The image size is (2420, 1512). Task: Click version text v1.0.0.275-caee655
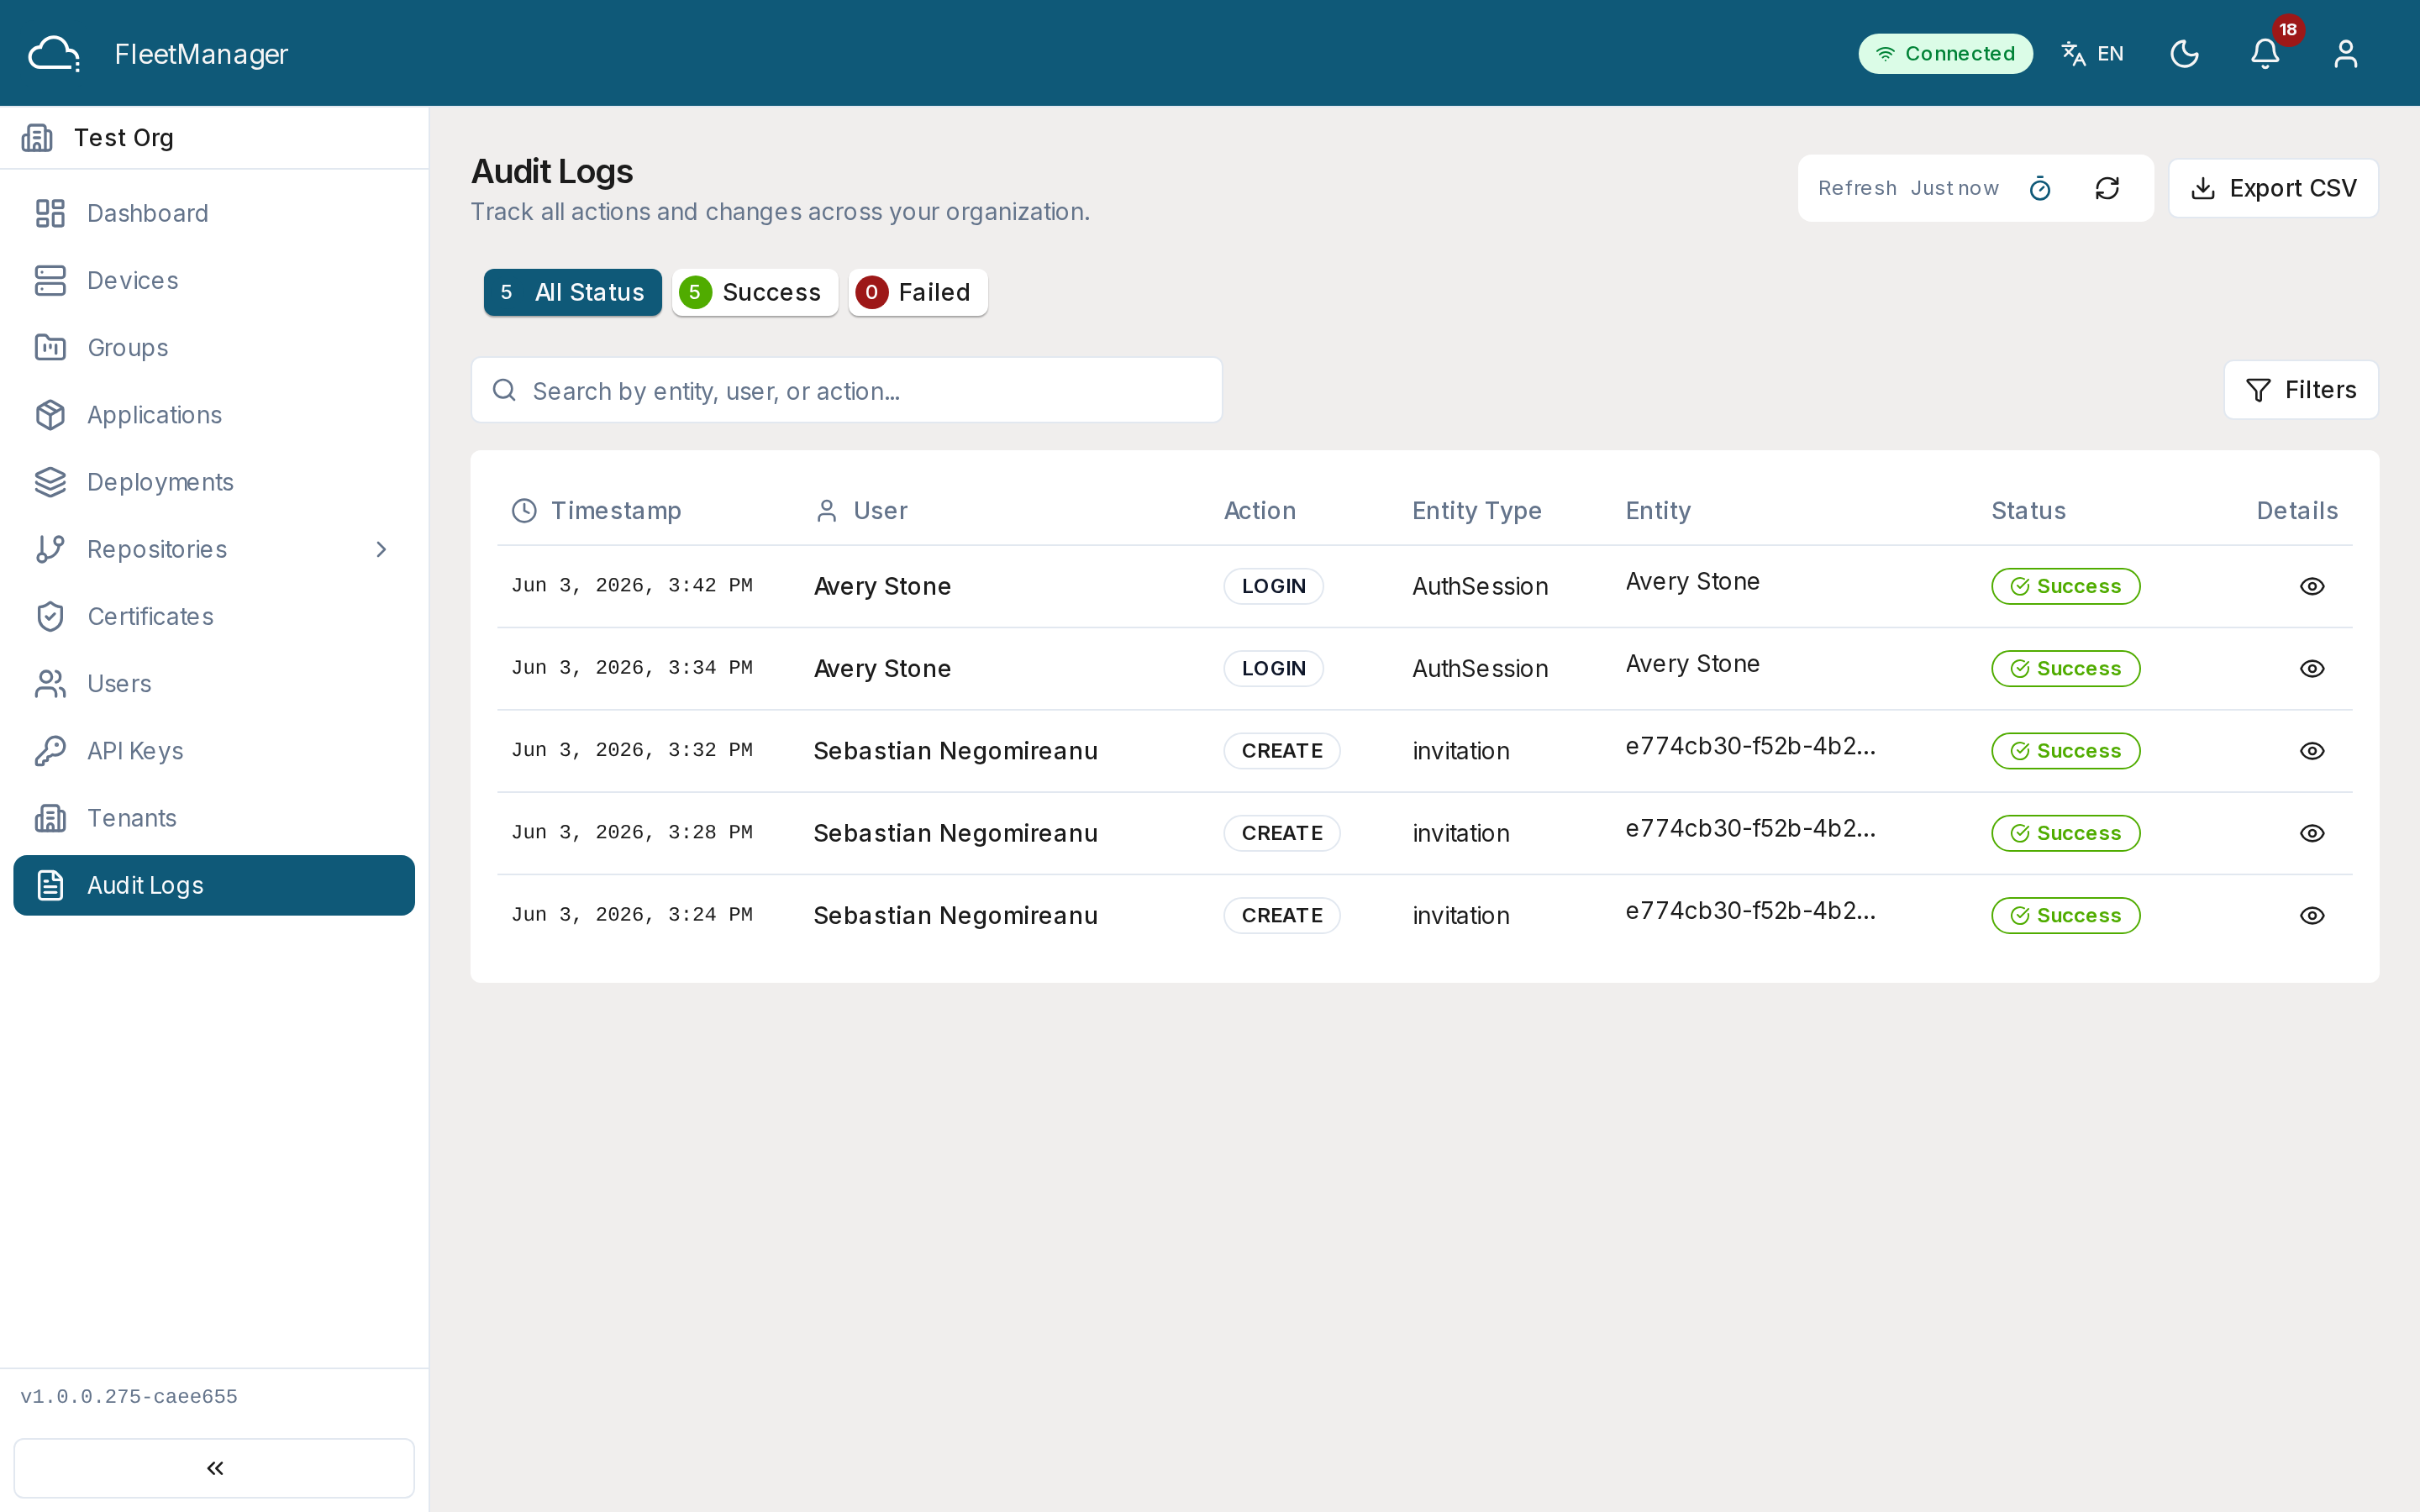point(129,1397)
